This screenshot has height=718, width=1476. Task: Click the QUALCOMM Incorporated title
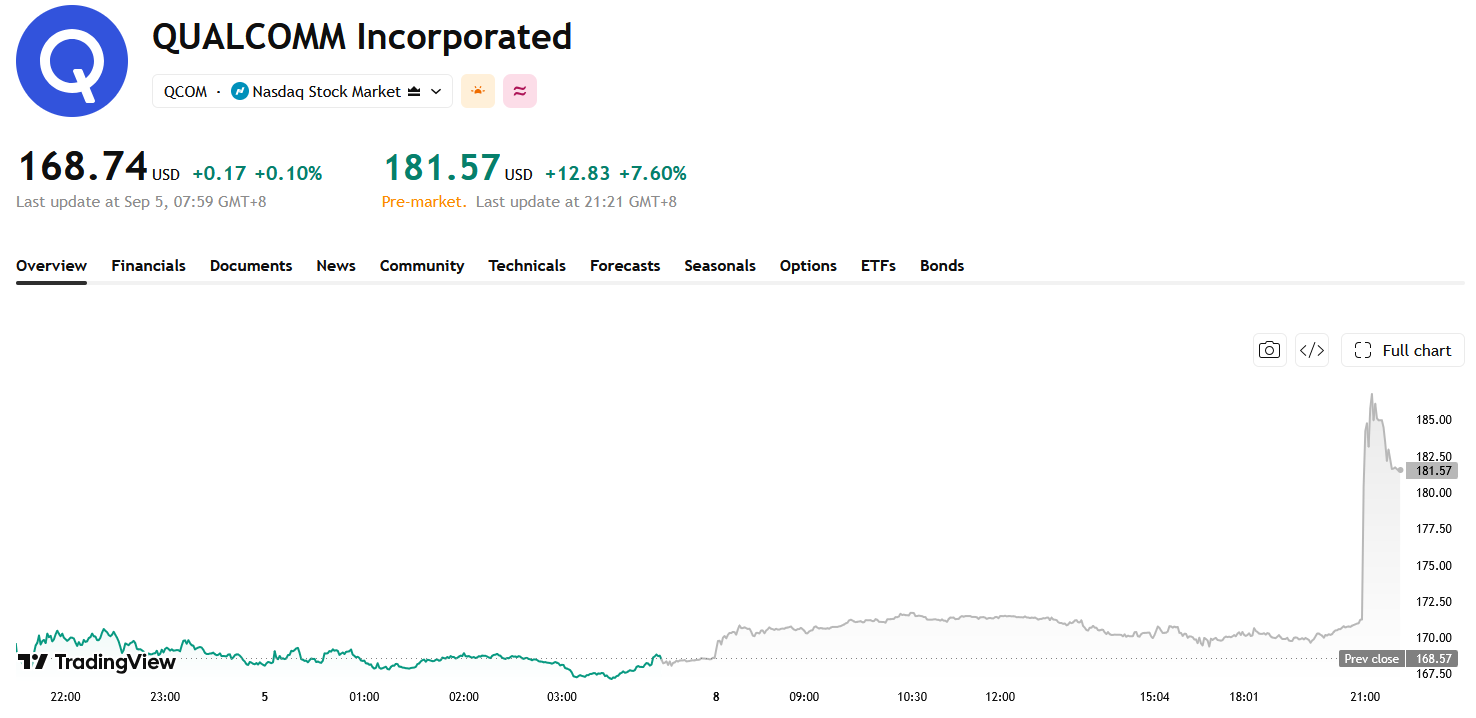[x=362, y=37]
